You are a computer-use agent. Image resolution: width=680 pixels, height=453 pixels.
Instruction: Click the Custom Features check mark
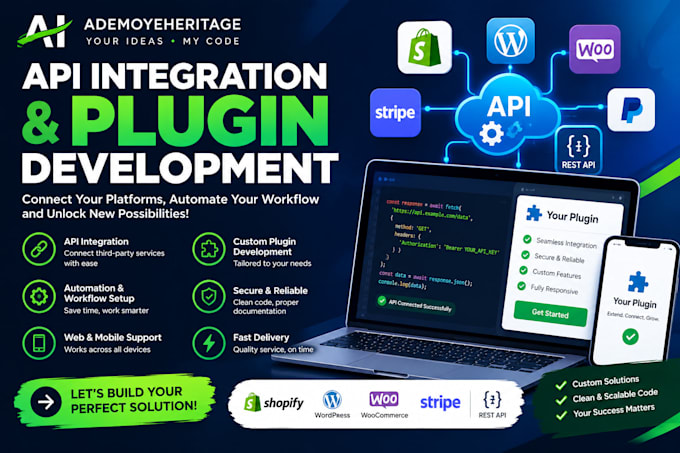tap(523, 270)
